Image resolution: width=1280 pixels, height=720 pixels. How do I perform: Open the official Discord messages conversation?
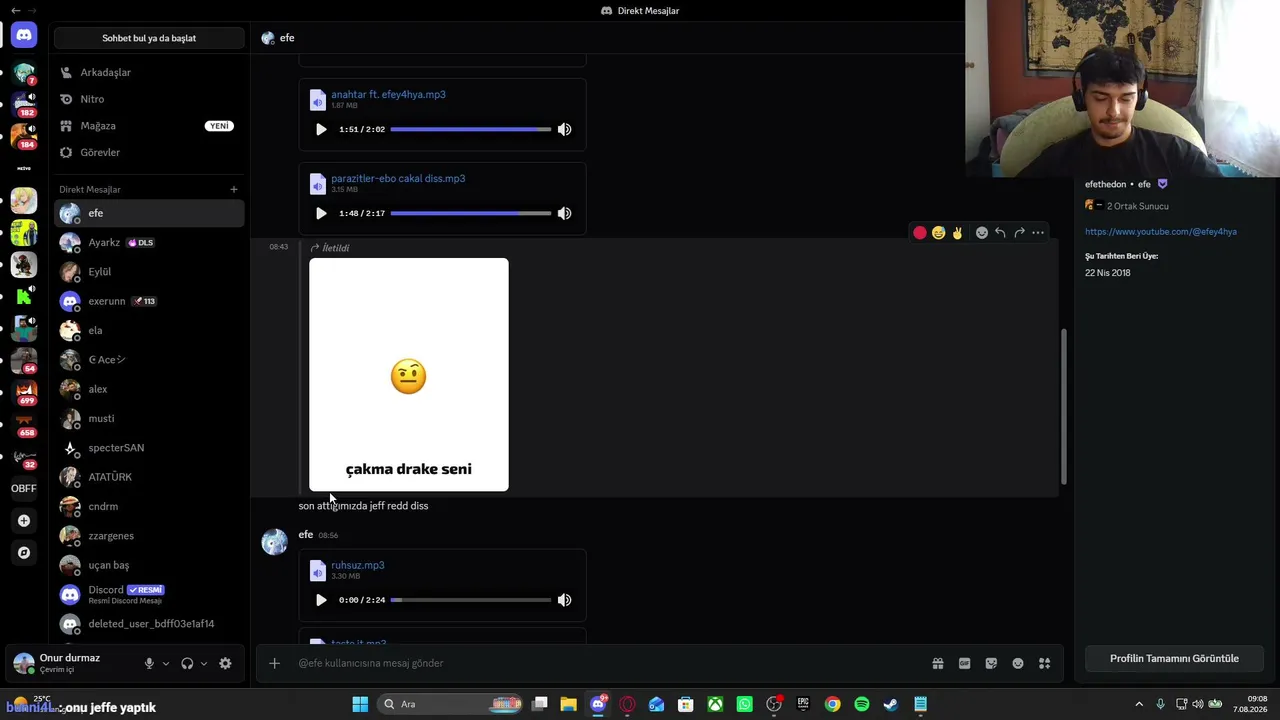[149, 595]
